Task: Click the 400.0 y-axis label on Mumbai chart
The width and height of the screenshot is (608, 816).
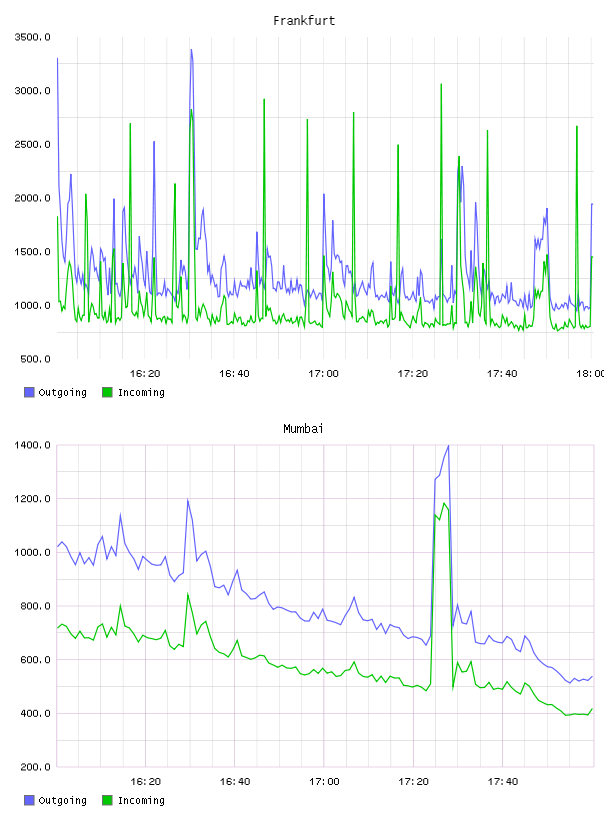Action: [x=35, y=713]
